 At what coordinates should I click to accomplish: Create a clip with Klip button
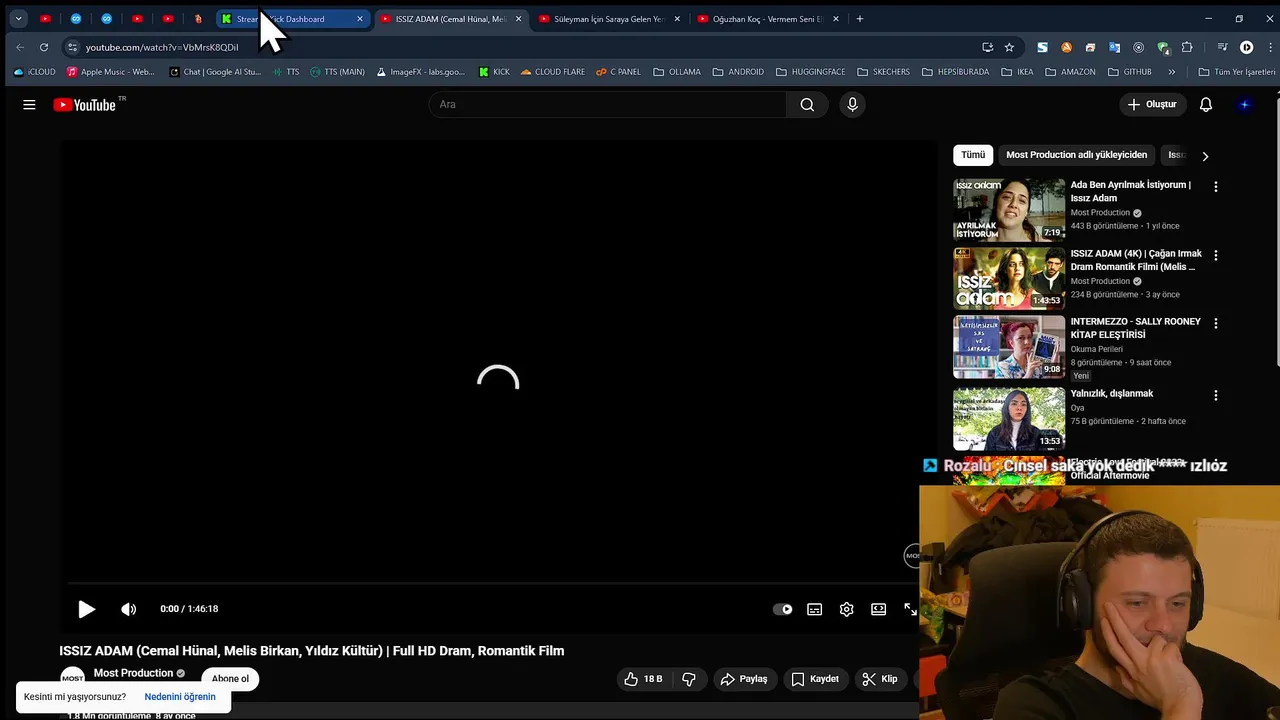(x=880, y=679)
